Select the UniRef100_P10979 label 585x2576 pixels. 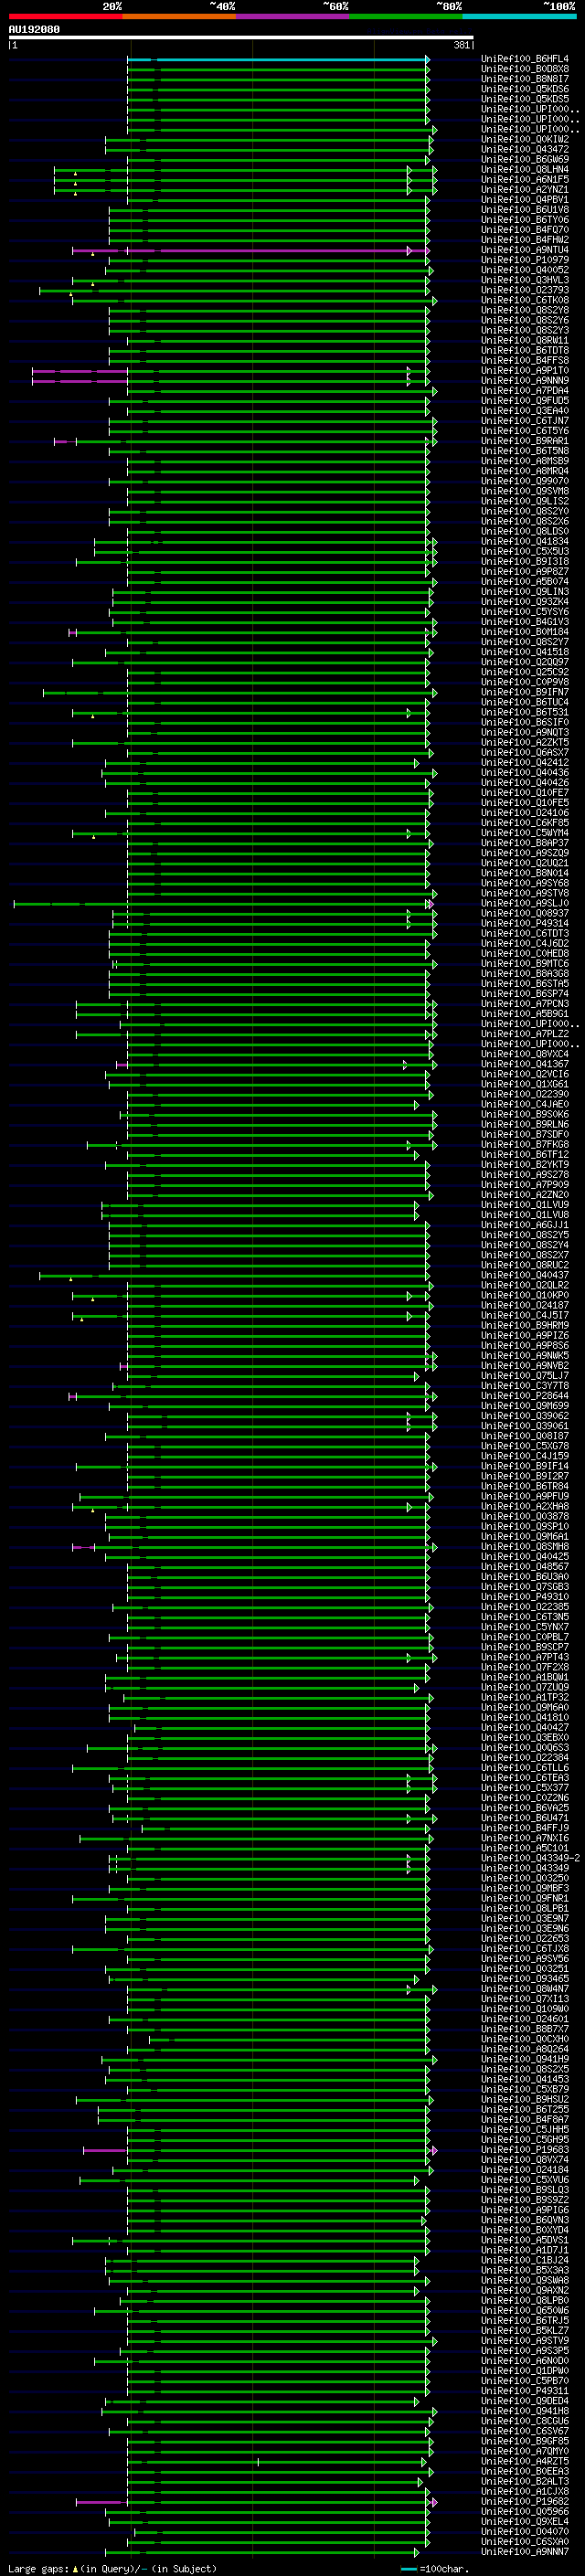click(524, 261)
